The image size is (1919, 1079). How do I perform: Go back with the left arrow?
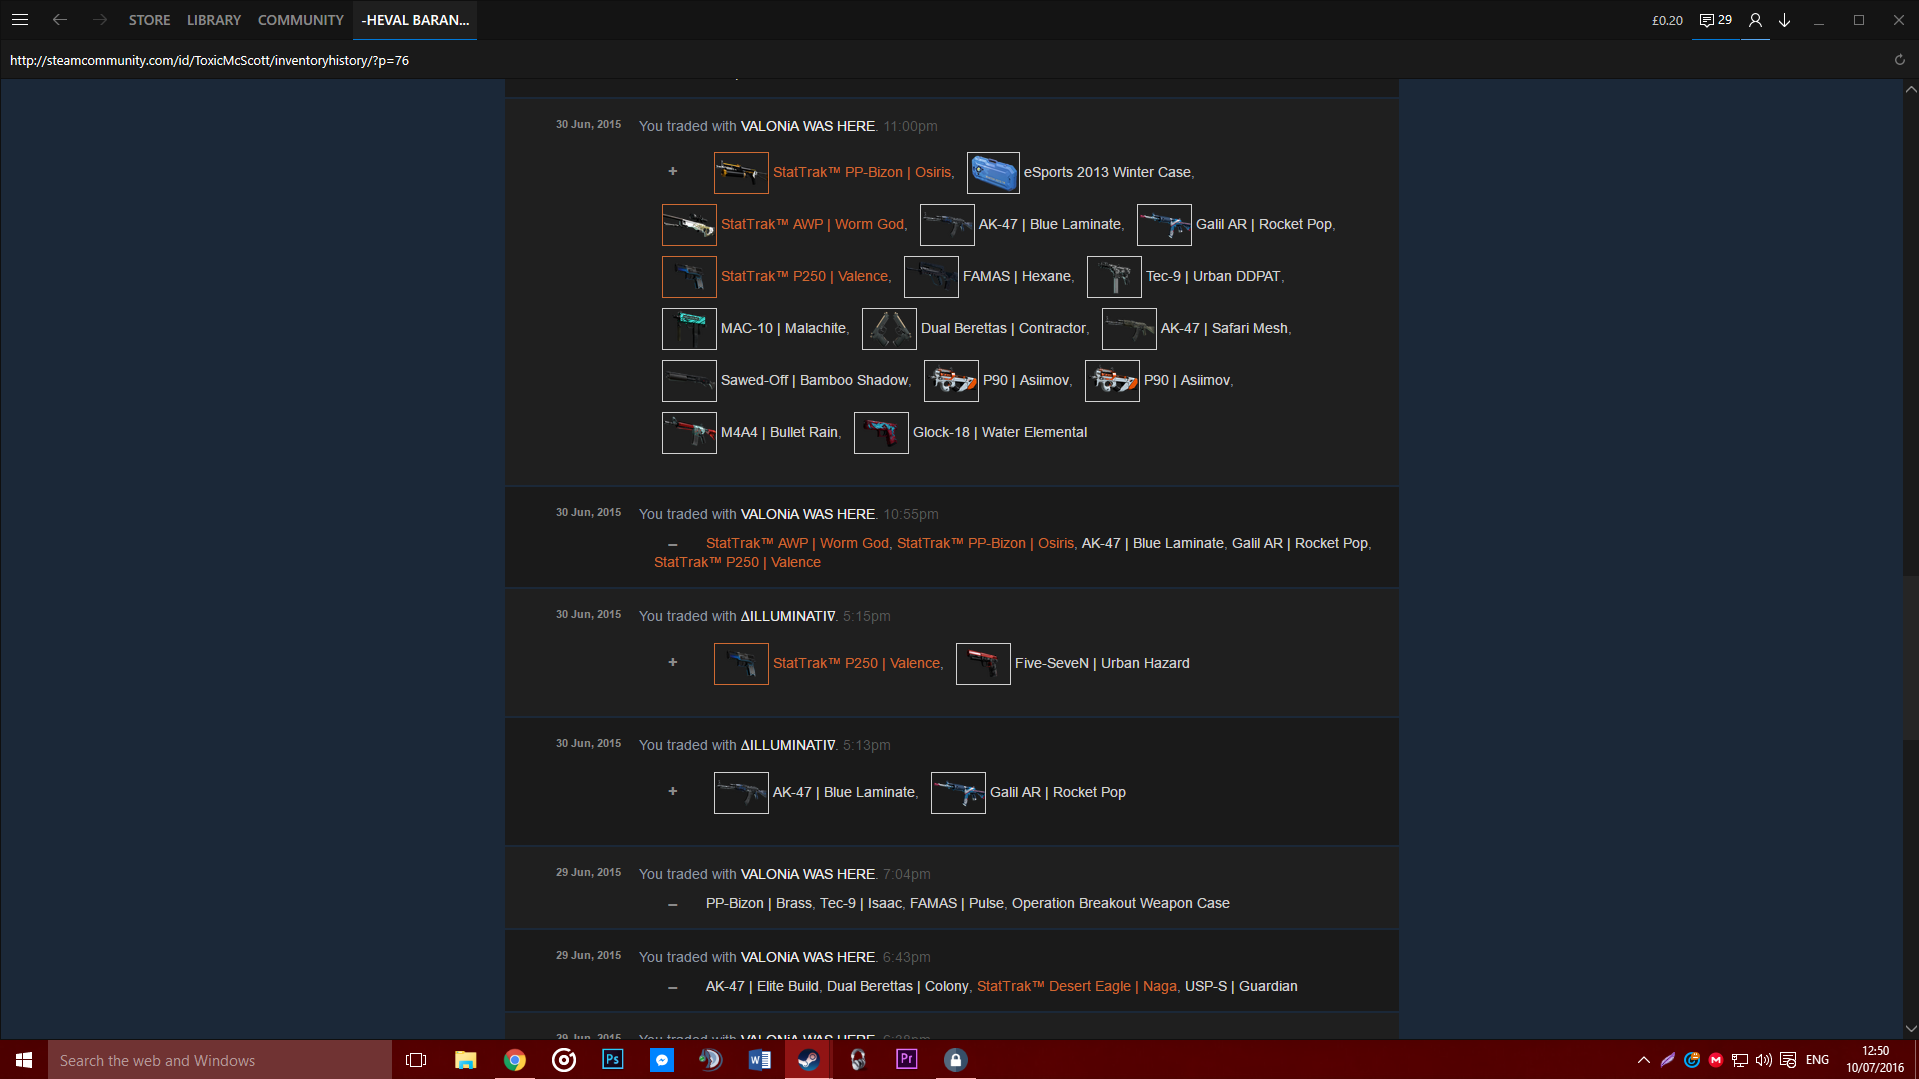[x=60, y=20]
